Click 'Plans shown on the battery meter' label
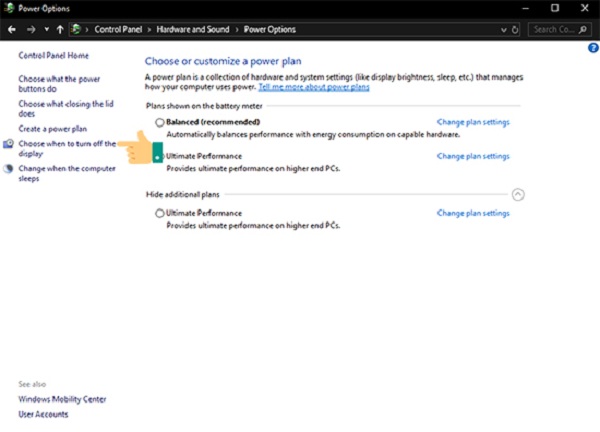This screenshot has height=432, width=600. (204, 106)
